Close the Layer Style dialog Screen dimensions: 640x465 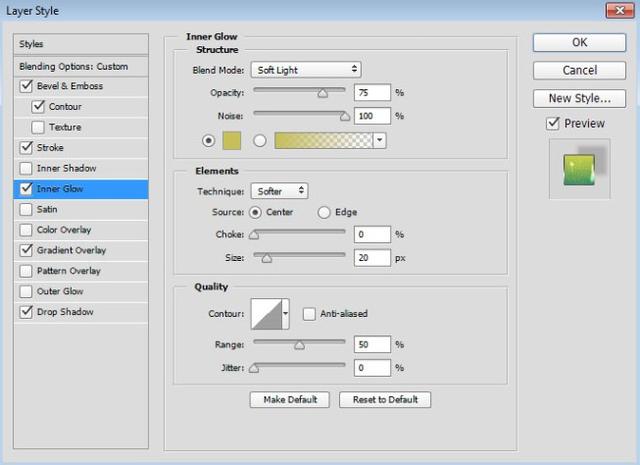[612, 10]
